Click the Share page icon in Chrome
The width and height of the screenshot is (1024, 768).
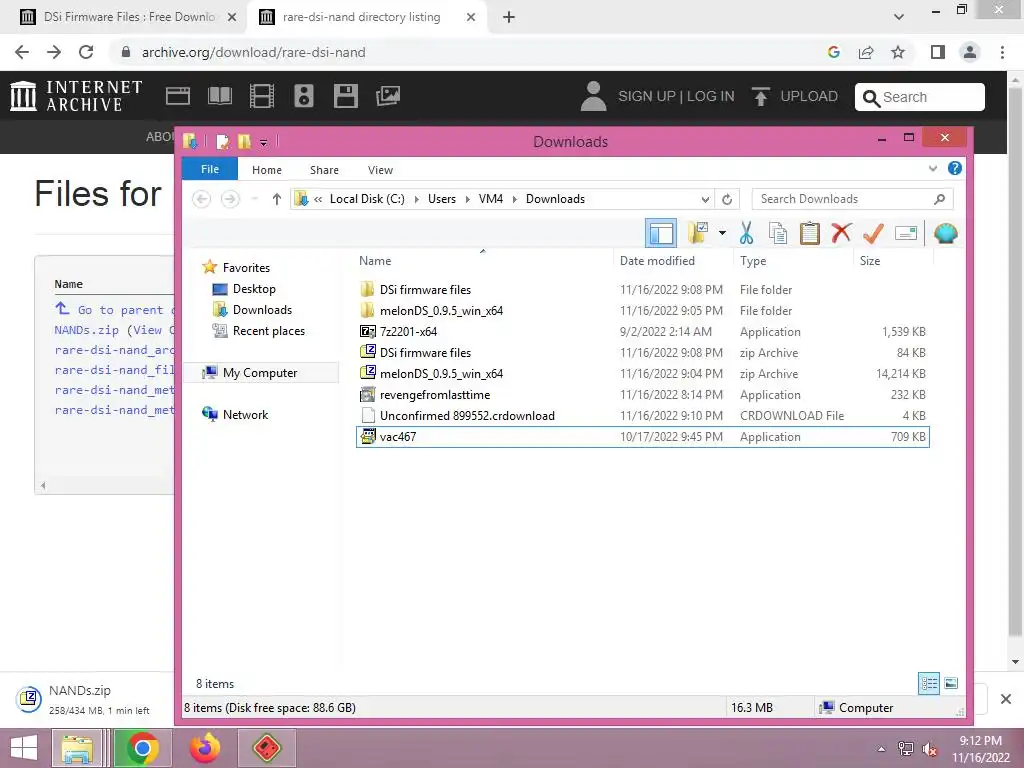tap(866, 52)
